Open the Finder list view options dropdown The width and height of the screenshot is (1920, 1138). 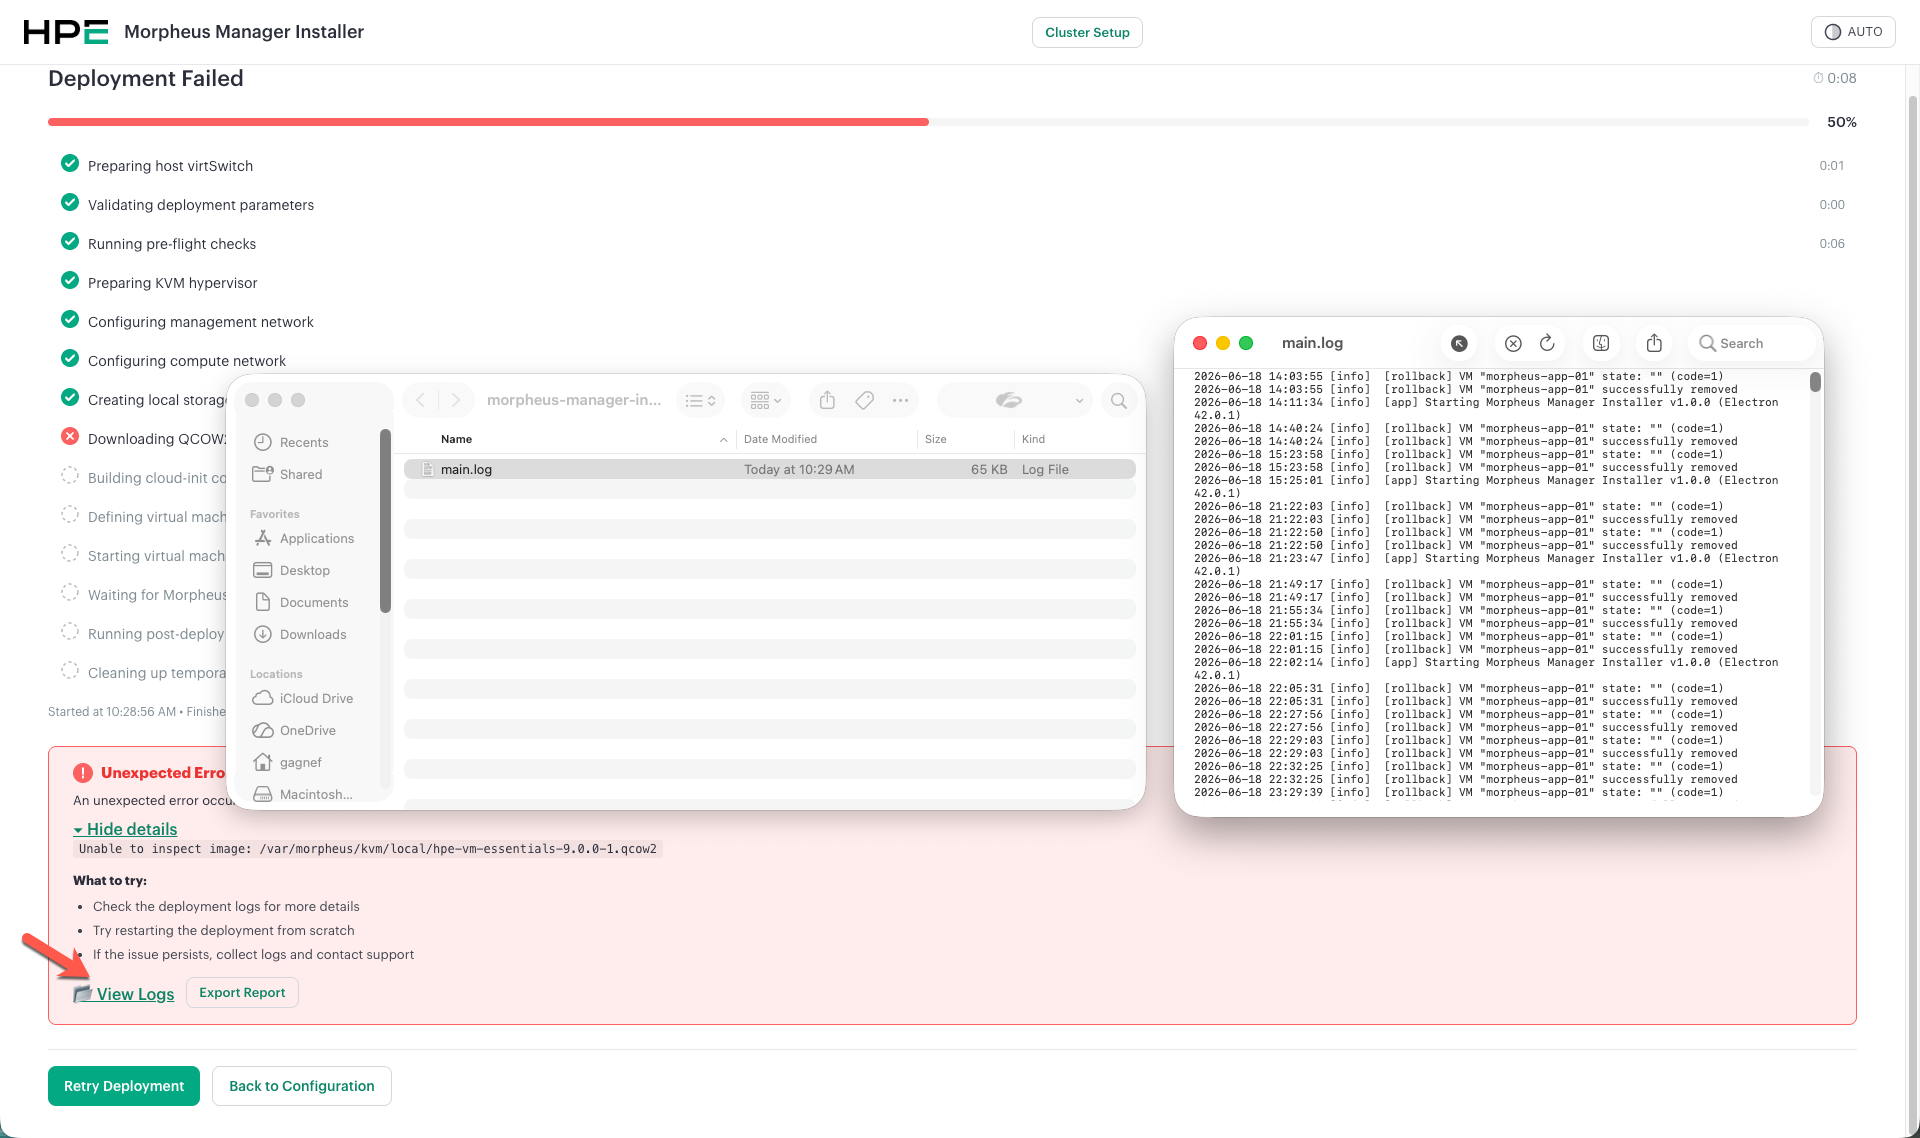(x=700, y=400)
